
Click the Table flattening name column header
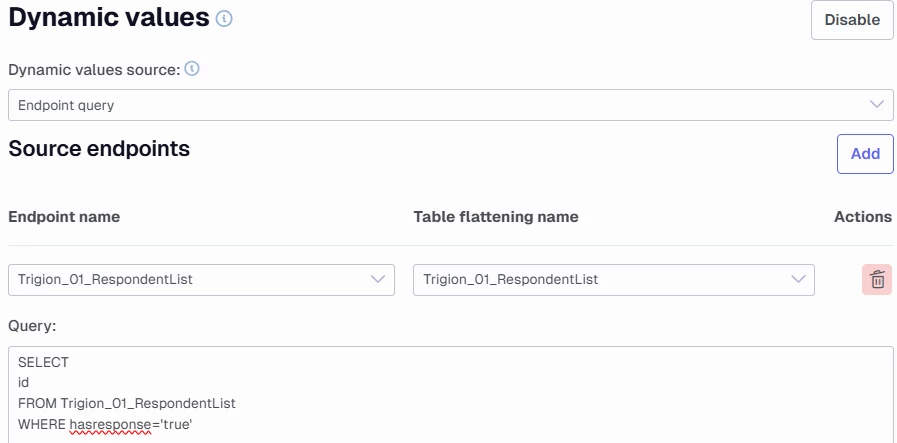tap(495, 217)
